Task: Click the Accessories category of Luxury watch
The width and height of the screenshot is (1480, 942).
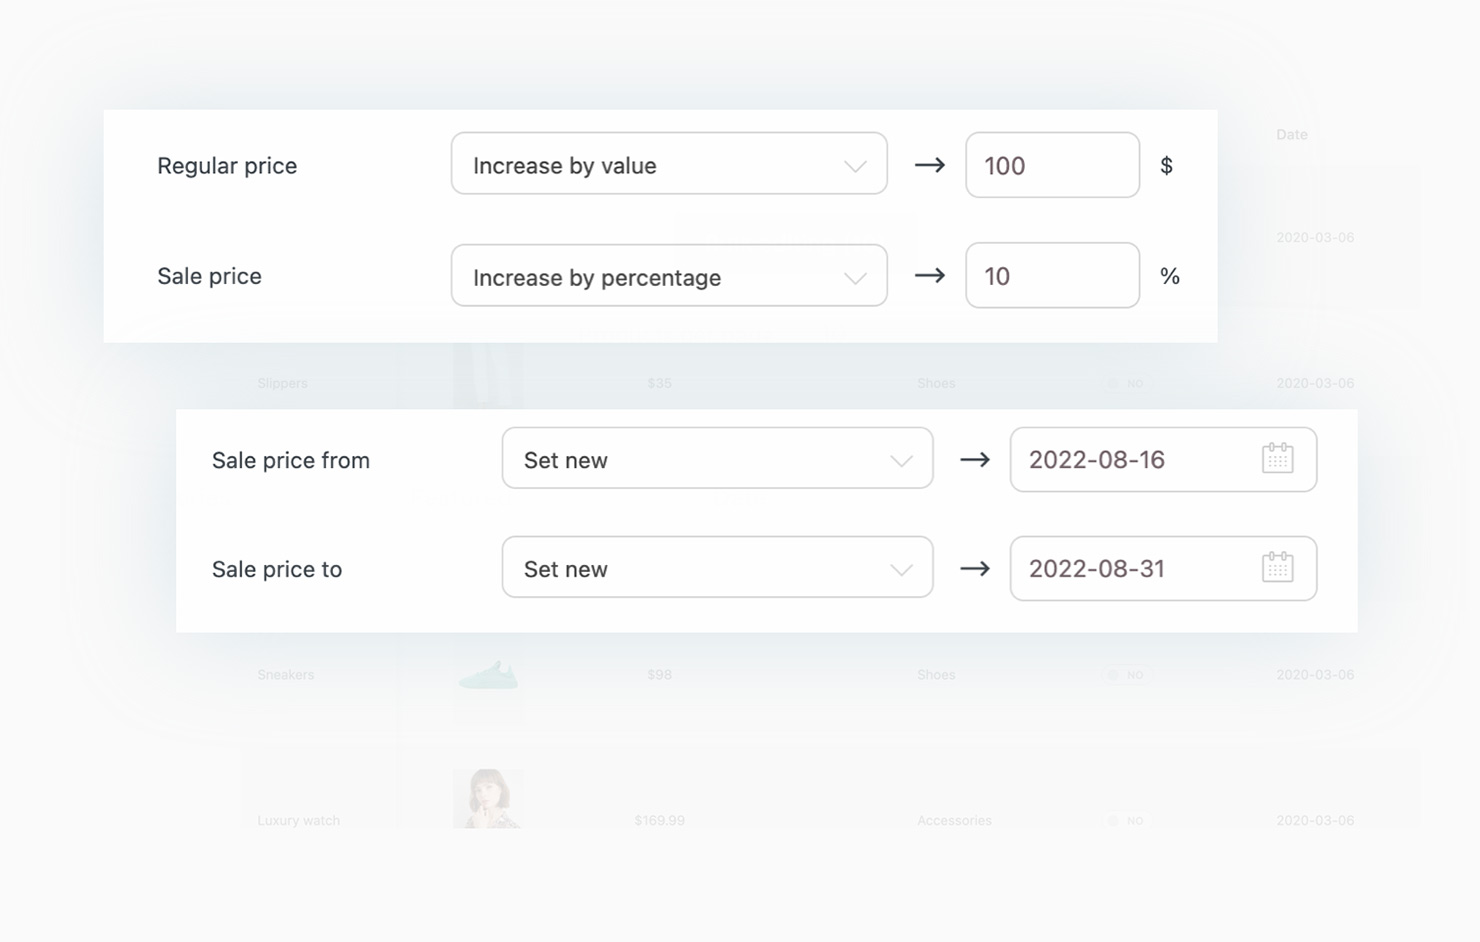Action: pos(954,820)
